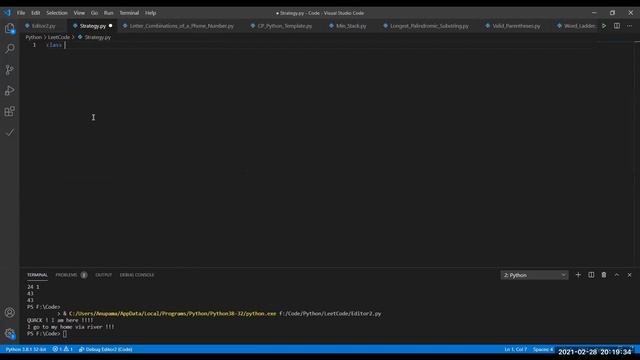This screenshot has width=640, height=360.
Task: Click Python 3.8.1 32-bit interpreter in status bar
Action: point(26,349)
